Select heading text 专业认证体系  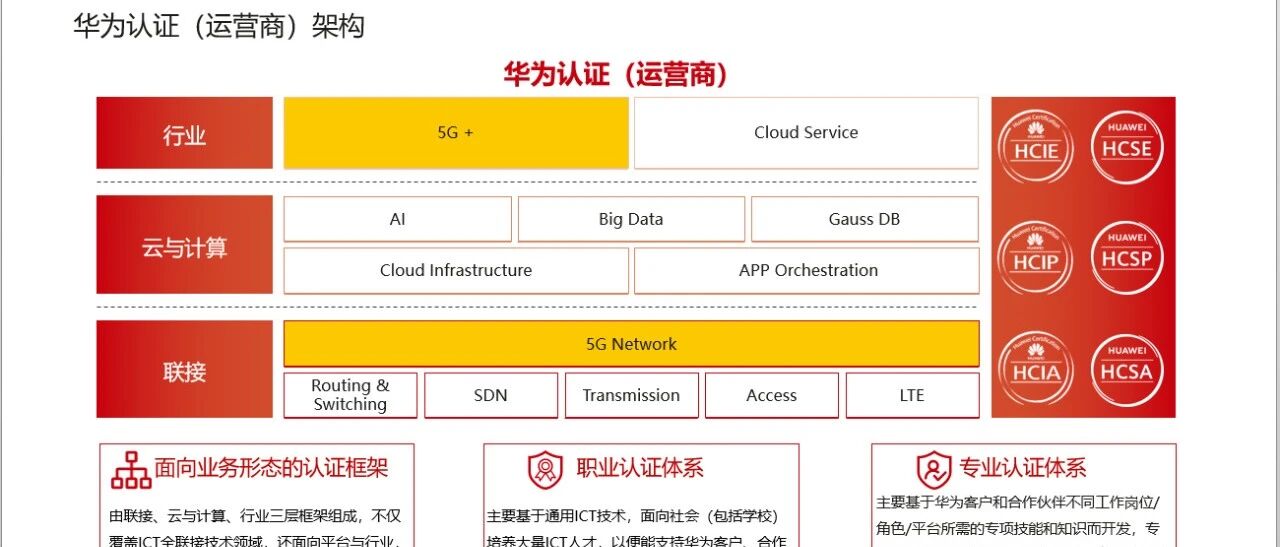pos(1023,468)
